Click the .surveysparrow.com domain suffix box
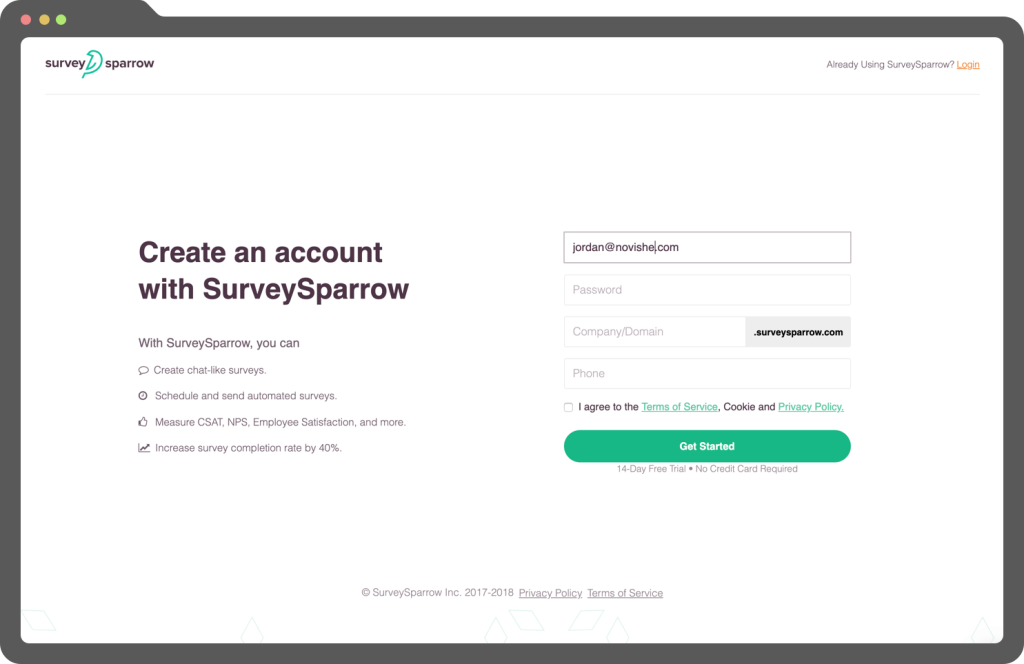The height and width of the screenshot is (664, 1024). [x=798, y=332]
